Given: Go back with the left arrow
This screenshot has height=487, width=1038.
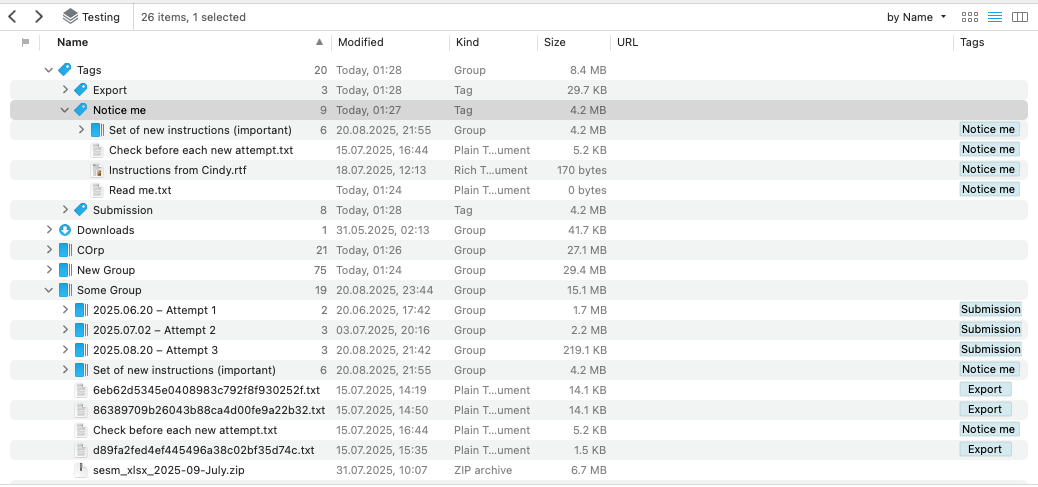Looking at the screenshot, I should 13,17.
